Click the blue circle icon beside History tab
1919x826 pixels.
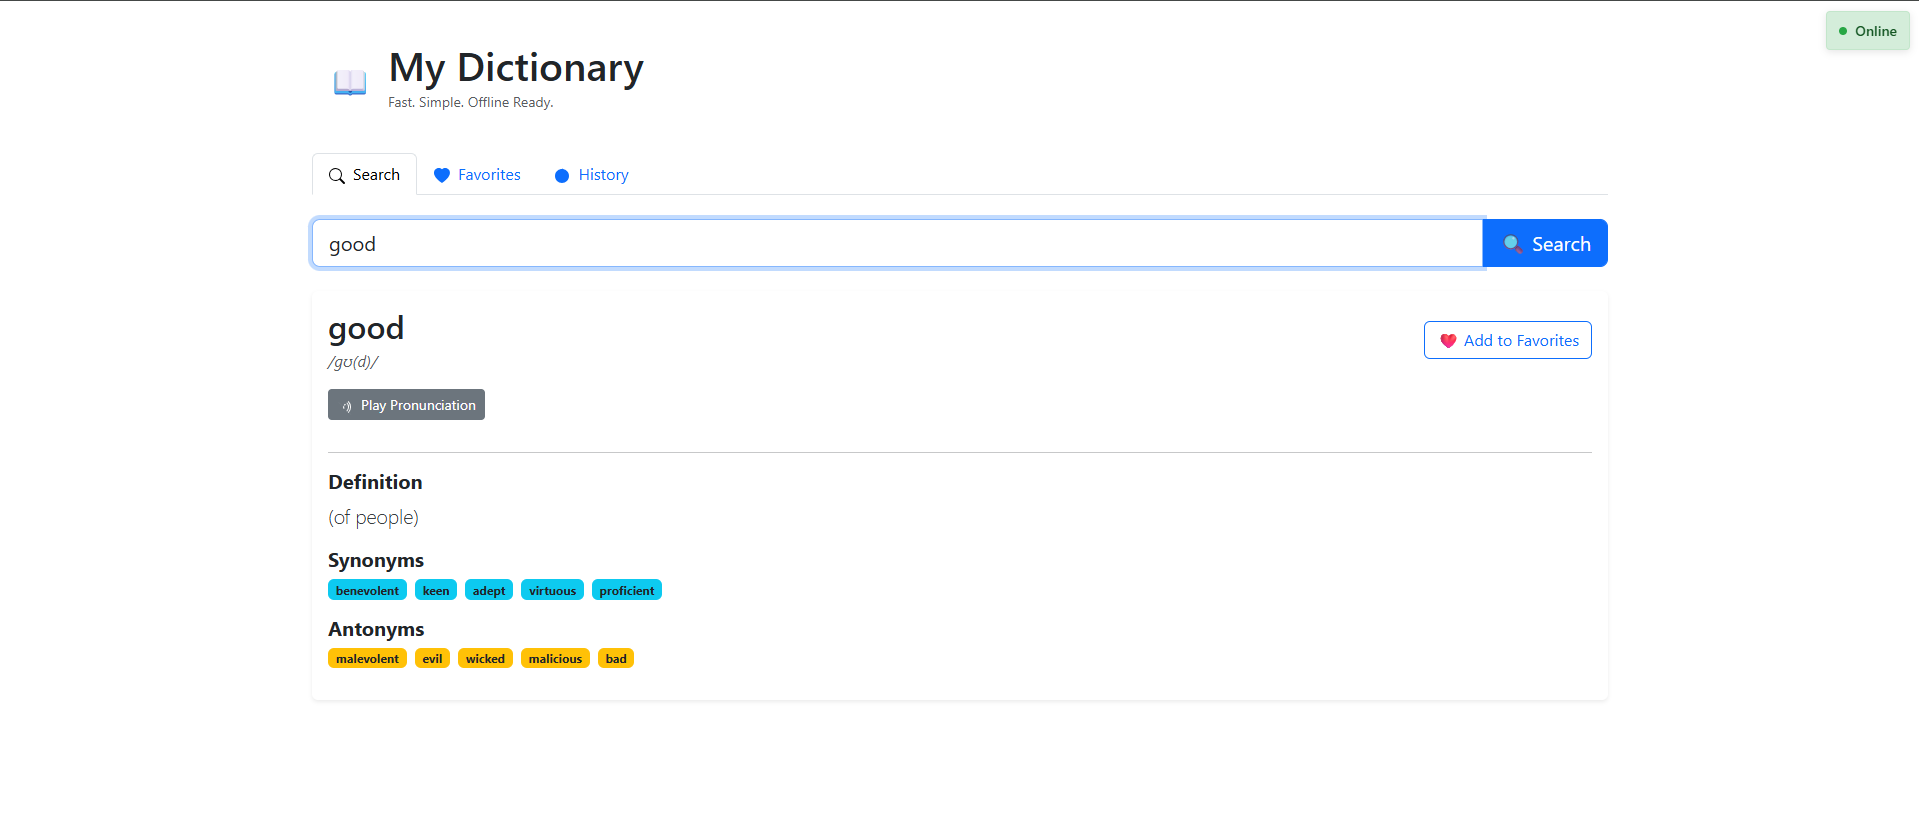coord(562,175)
